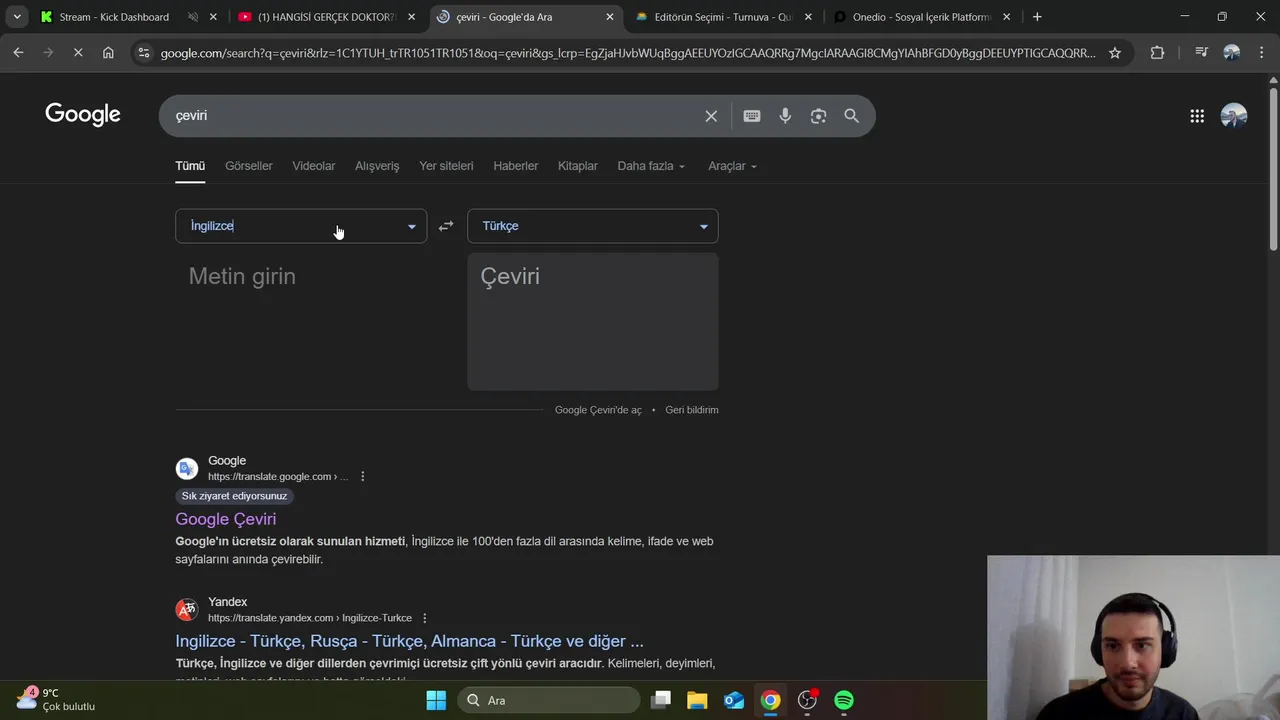Image resolution: width=1280 pixels, height=720 pixels.
Task: Switch to the HANGİSİ GERÇEK DOKTOR YouTube tab
Action: pos(327,17)
